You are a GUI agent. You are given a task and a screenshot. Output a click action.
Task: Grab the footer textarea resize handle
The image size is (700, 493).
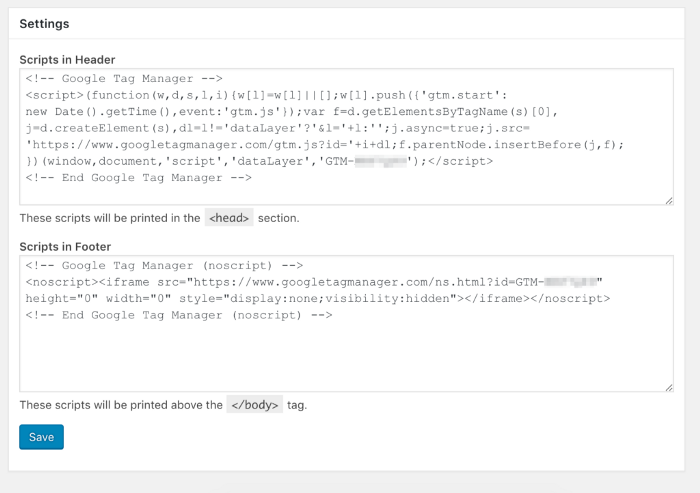click(669, 388)
